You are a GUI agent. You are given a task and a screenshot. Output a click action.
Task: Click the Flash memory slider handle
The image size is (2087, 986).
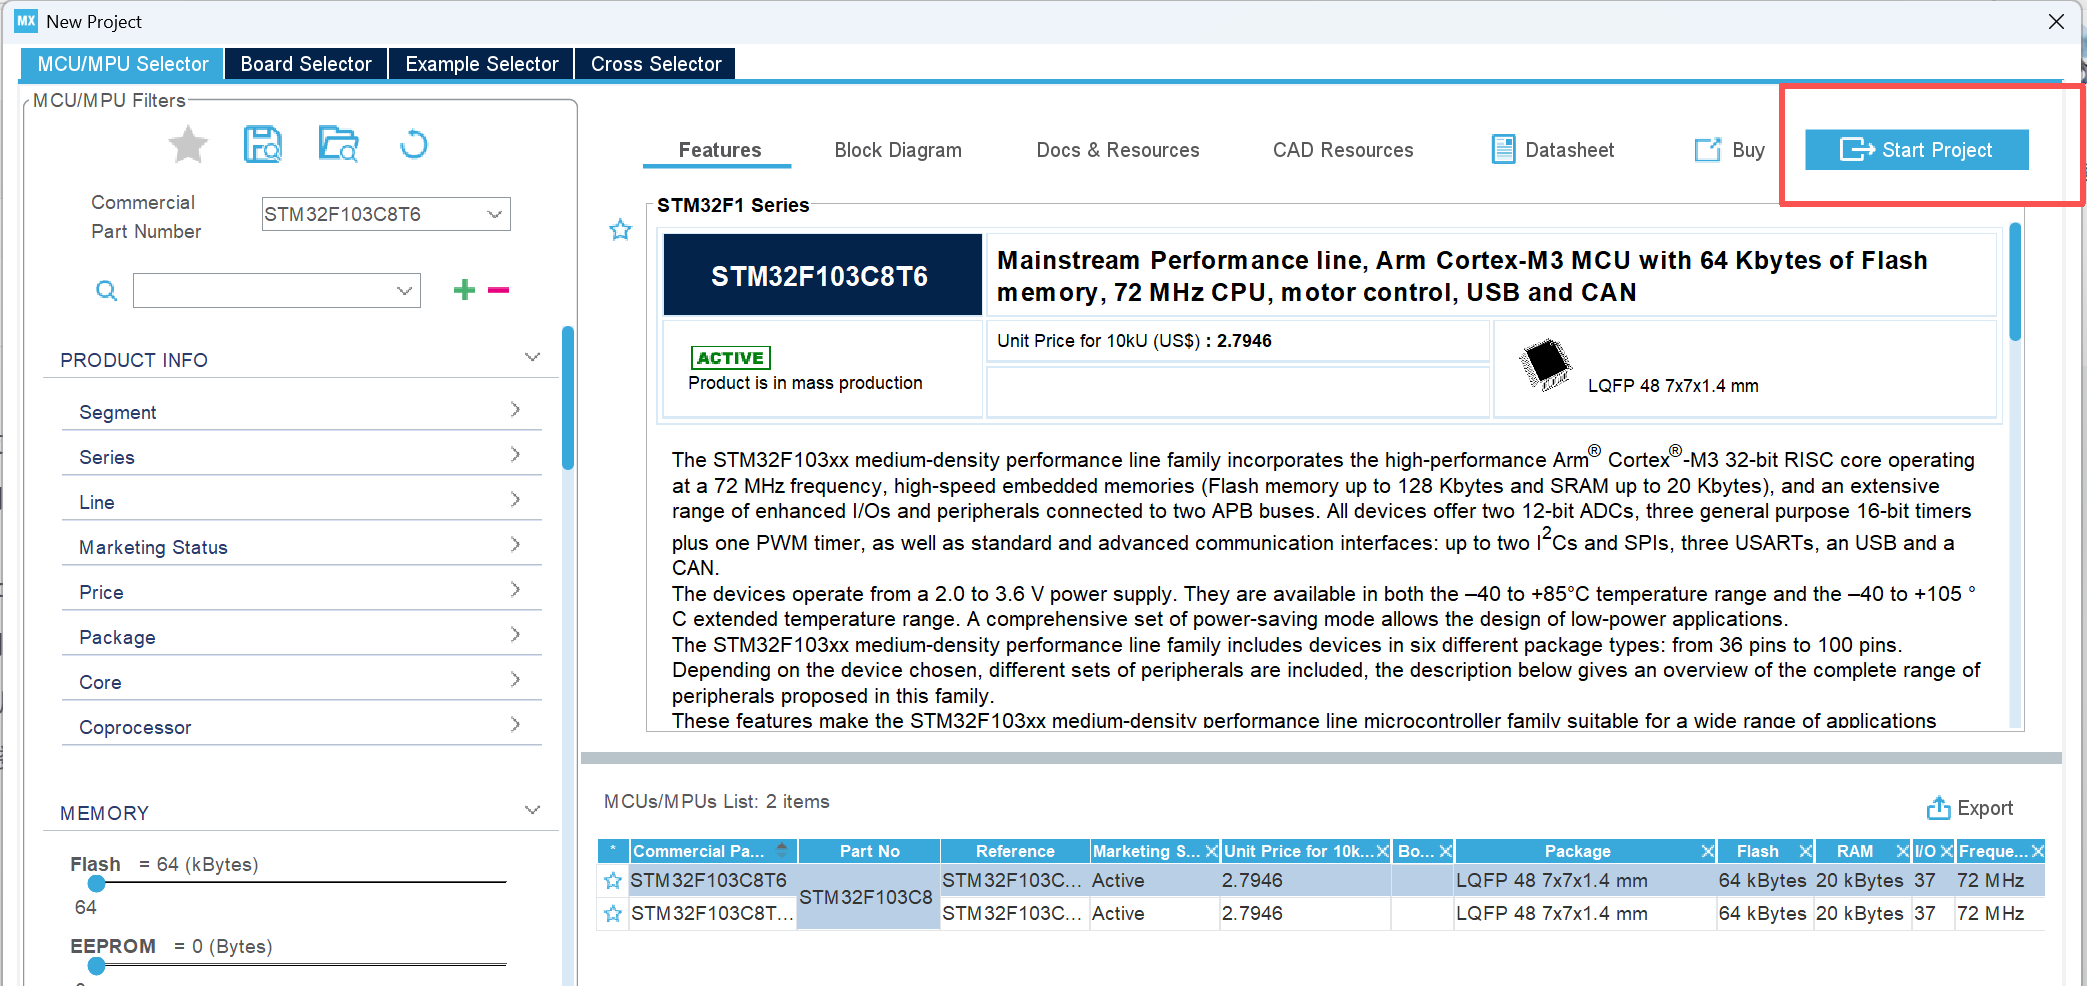tap(96, 883)
